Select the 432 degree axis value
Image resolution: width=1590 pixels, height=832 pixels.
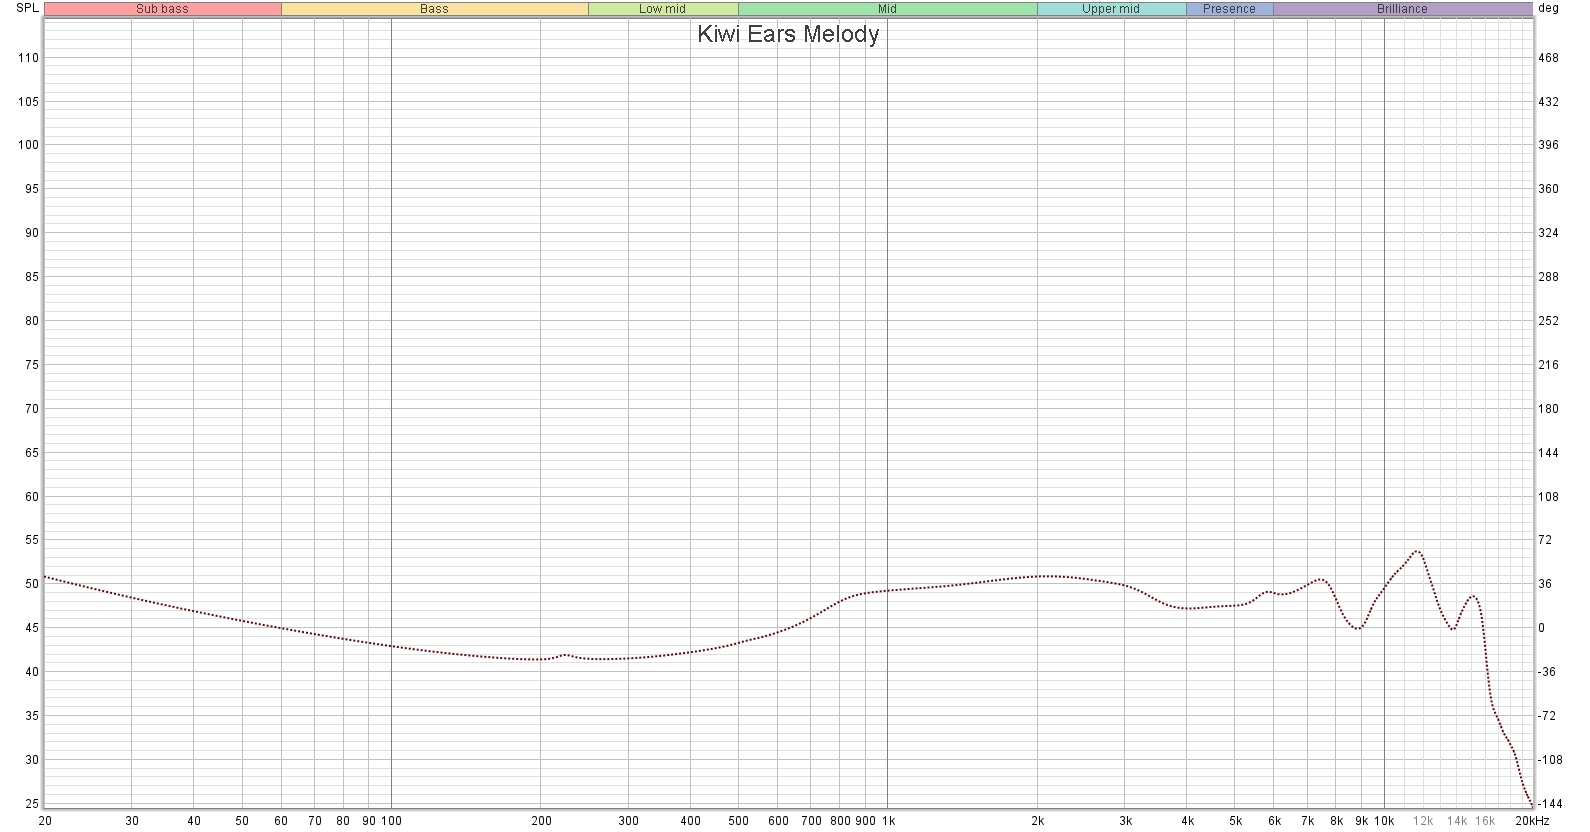(x=1548, y=102)
